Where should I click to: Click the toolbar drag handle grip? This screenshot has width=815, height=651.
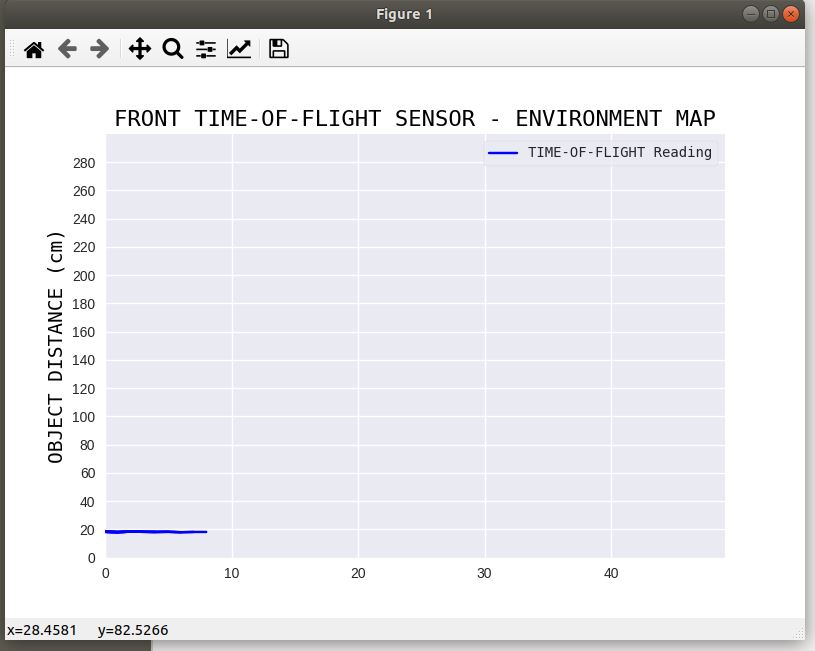pyautogui.click(x=12, y=48)
